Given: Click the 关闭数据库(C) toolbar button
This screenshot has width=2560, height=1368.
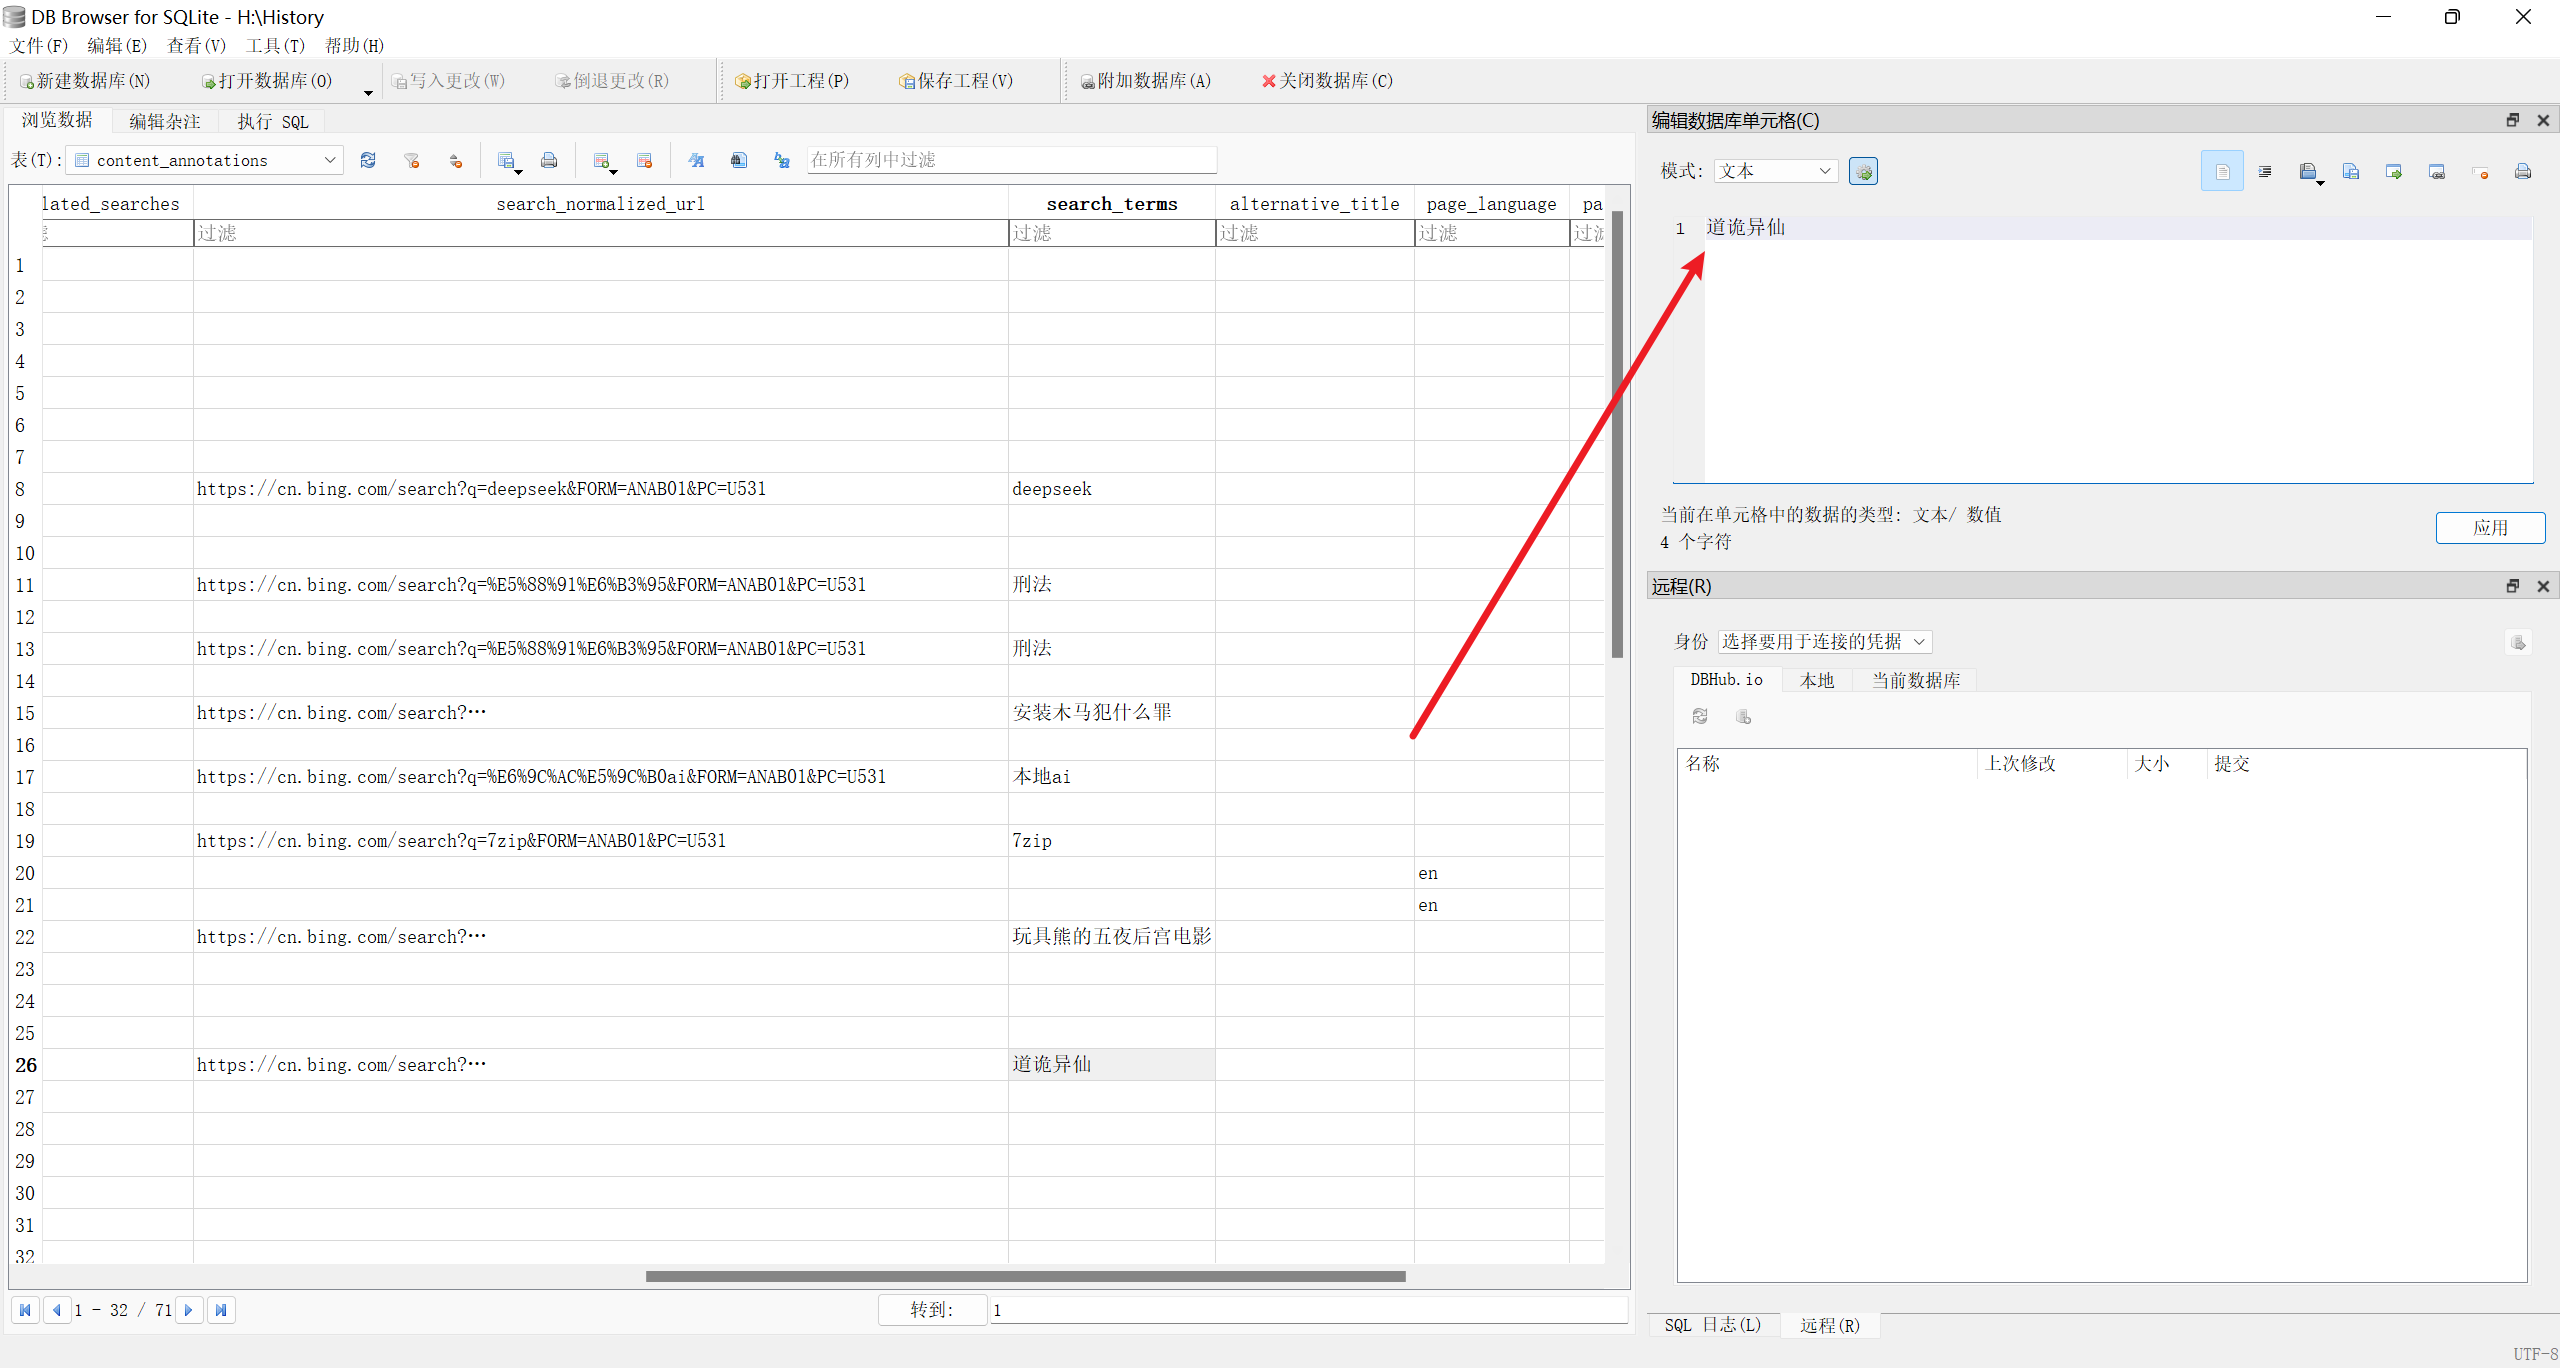Looking at the screenshot, I should [x=1327, y=81].
